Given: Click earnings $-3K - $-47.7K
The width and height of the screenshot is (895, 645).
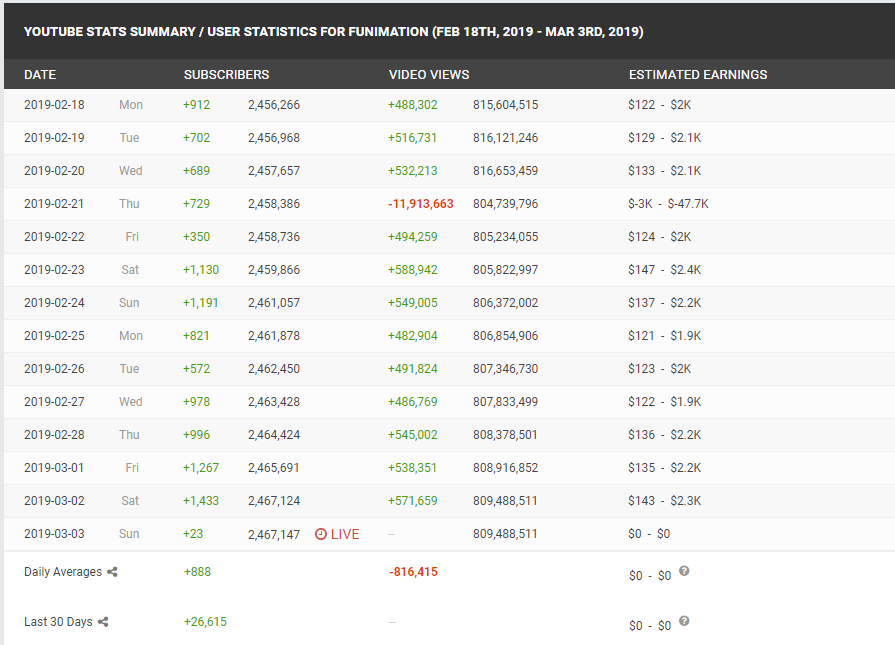Looking at the screenshot, I should pos(668,204).
